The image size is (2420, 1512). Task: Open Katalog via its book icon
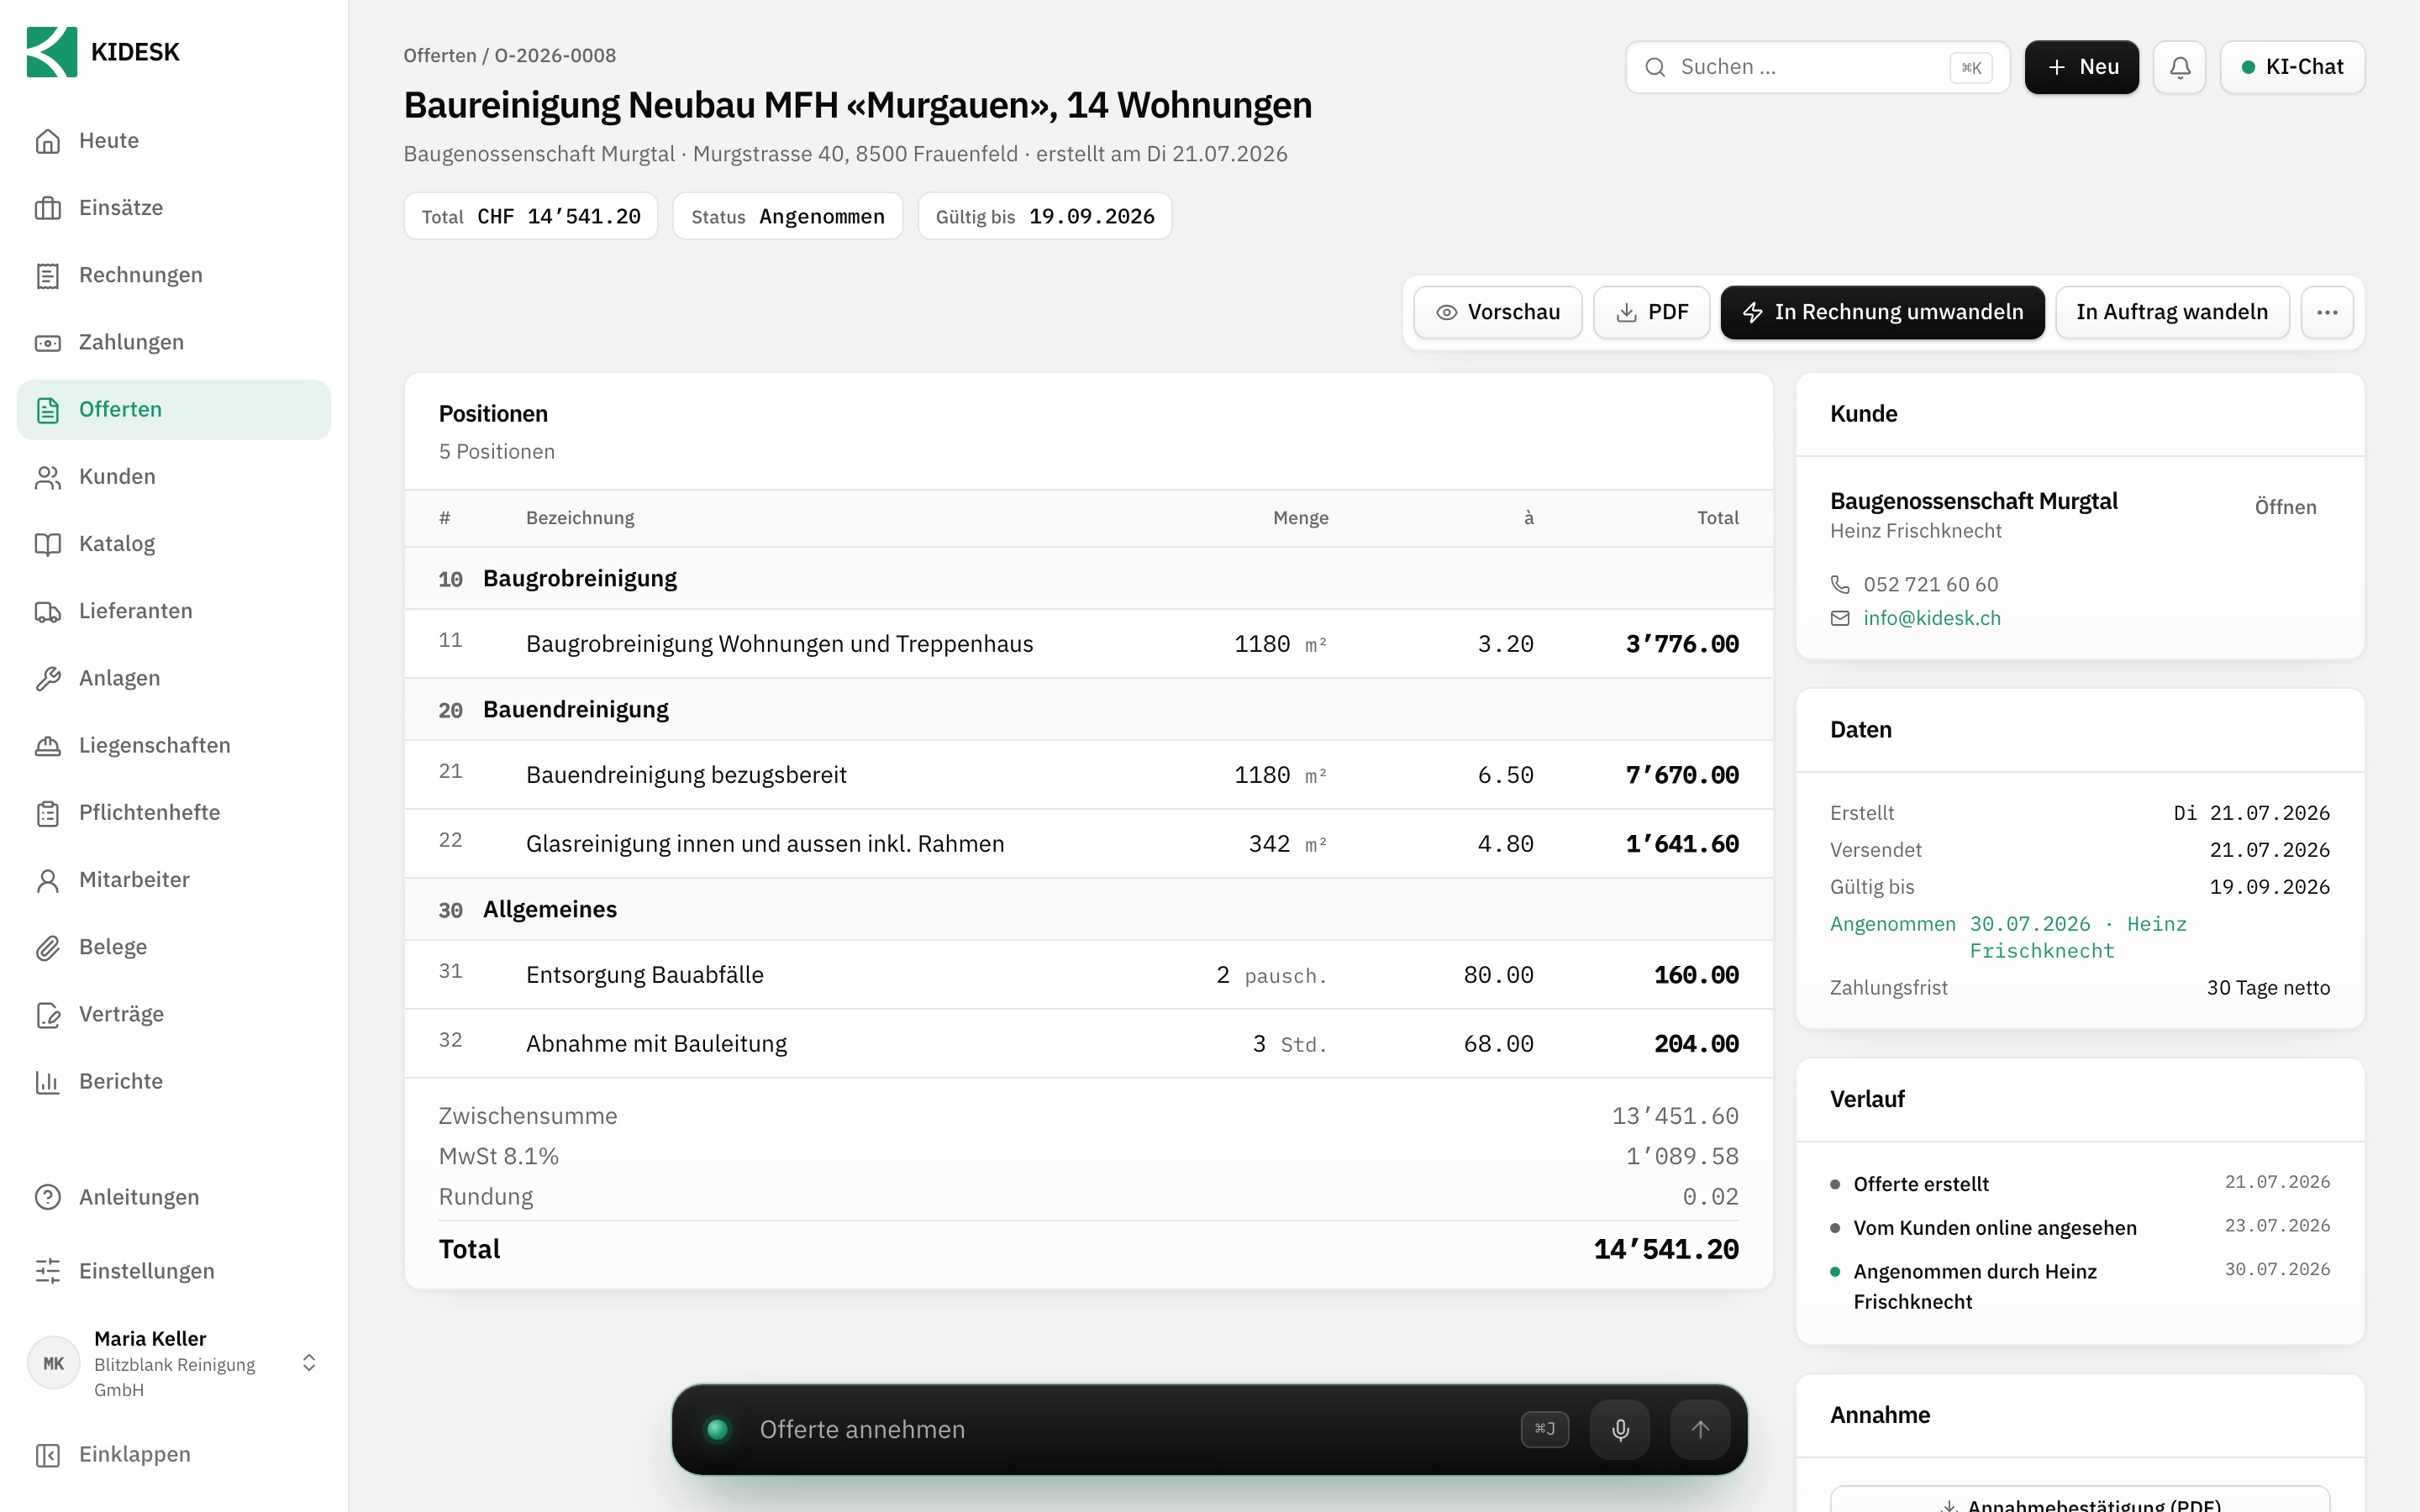[48, 544]
